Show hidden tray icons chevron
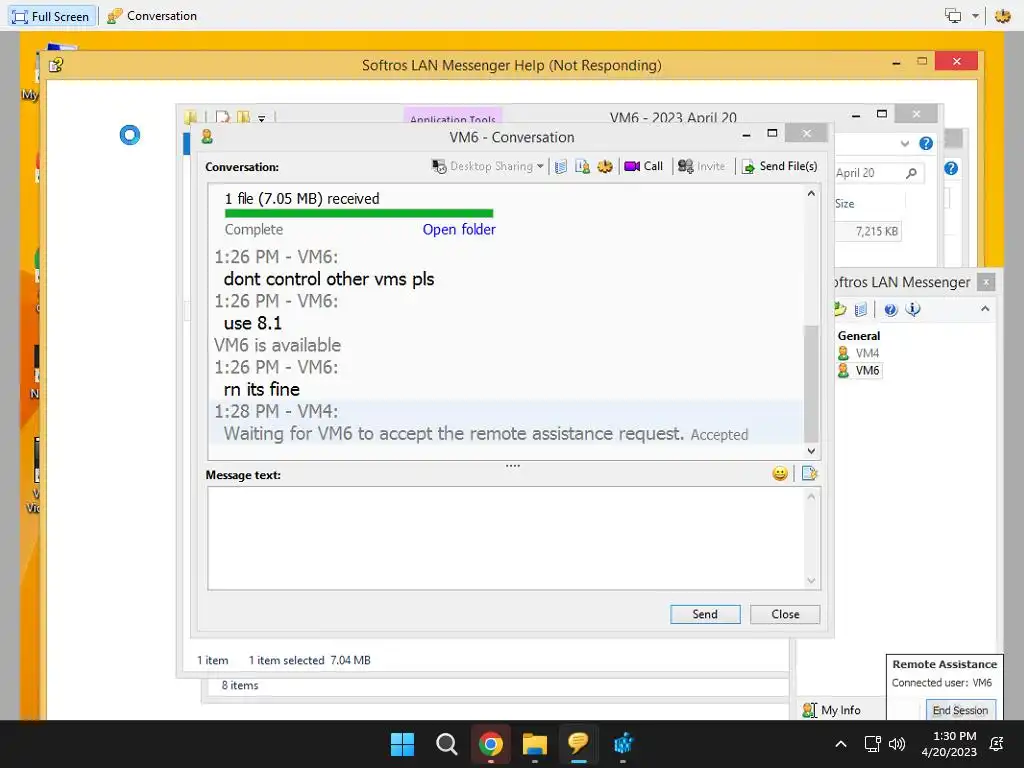The height and width of the screenshot is (768, 1024). tap(841, 744)
